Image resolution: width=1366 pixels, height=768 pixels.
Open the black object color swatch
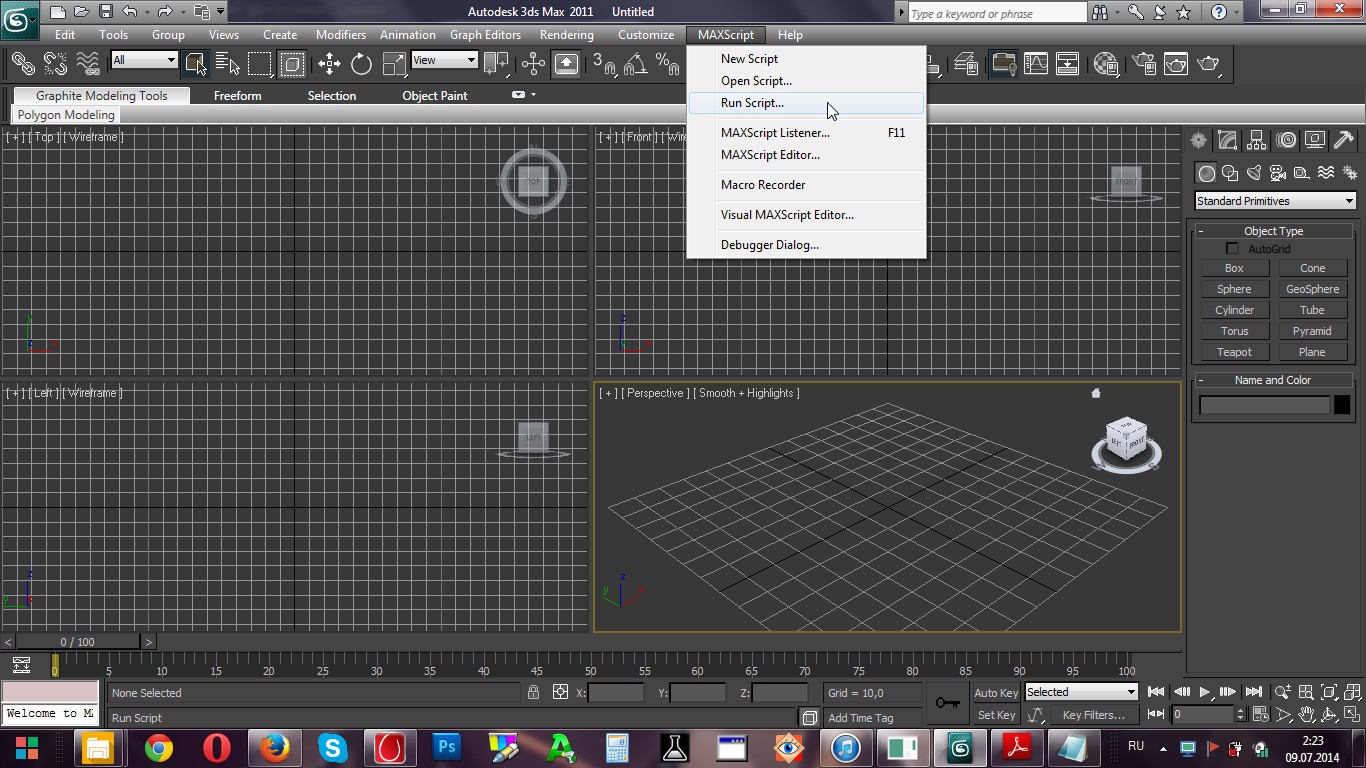(1342, 405)
